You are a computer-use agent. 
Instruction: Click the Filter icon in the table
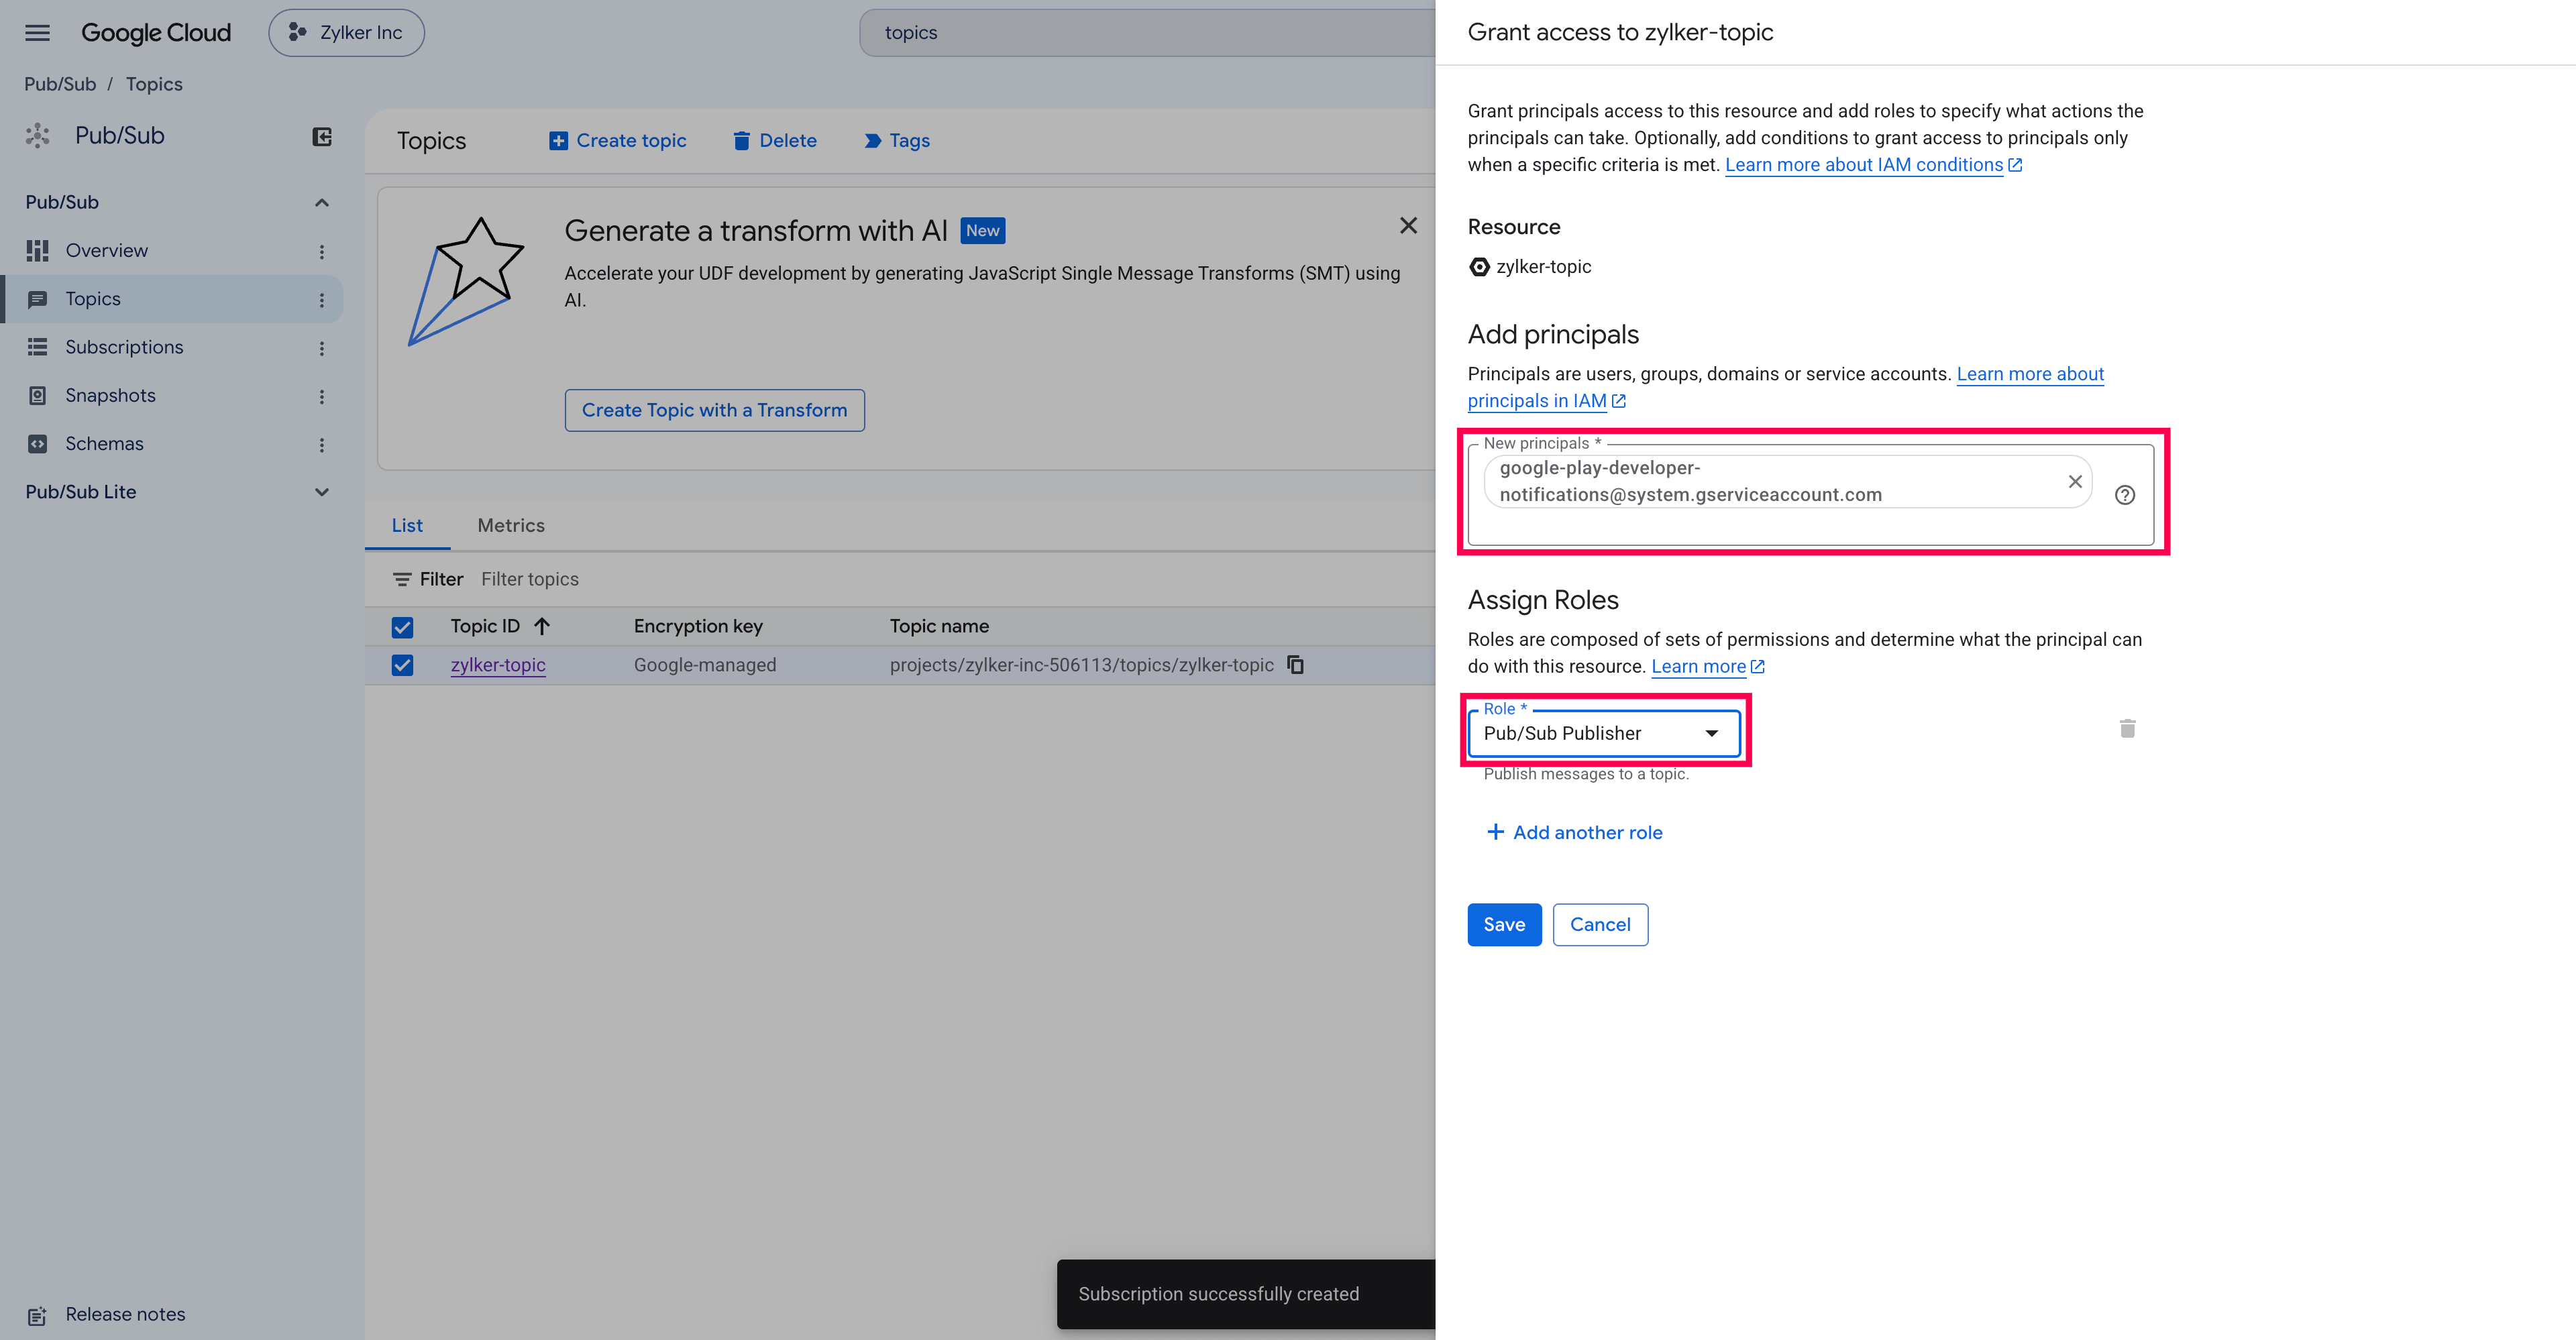401,580
